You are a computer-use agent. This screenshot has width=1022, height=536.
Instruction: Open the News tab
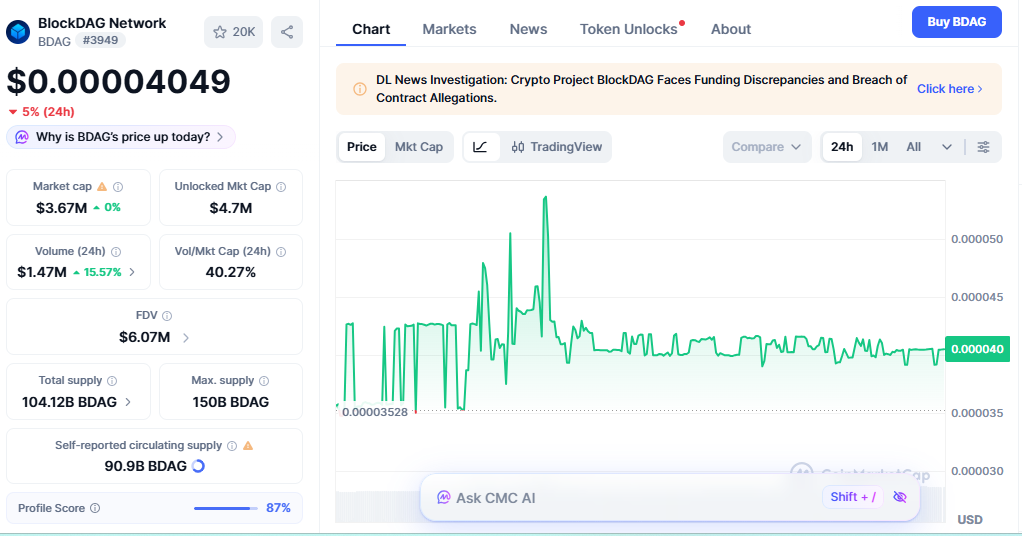[x=529, y=29]
